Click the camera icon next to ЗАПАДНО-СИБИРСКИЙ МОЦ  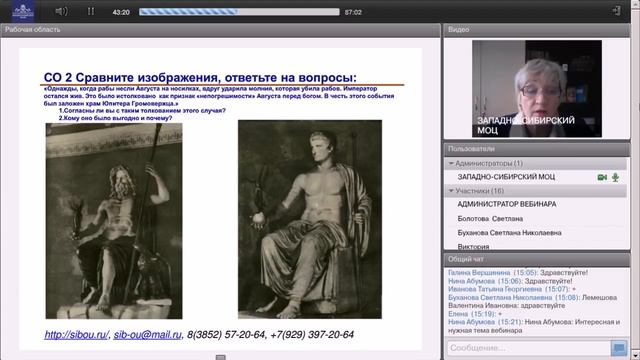click(x=602, y=177)
